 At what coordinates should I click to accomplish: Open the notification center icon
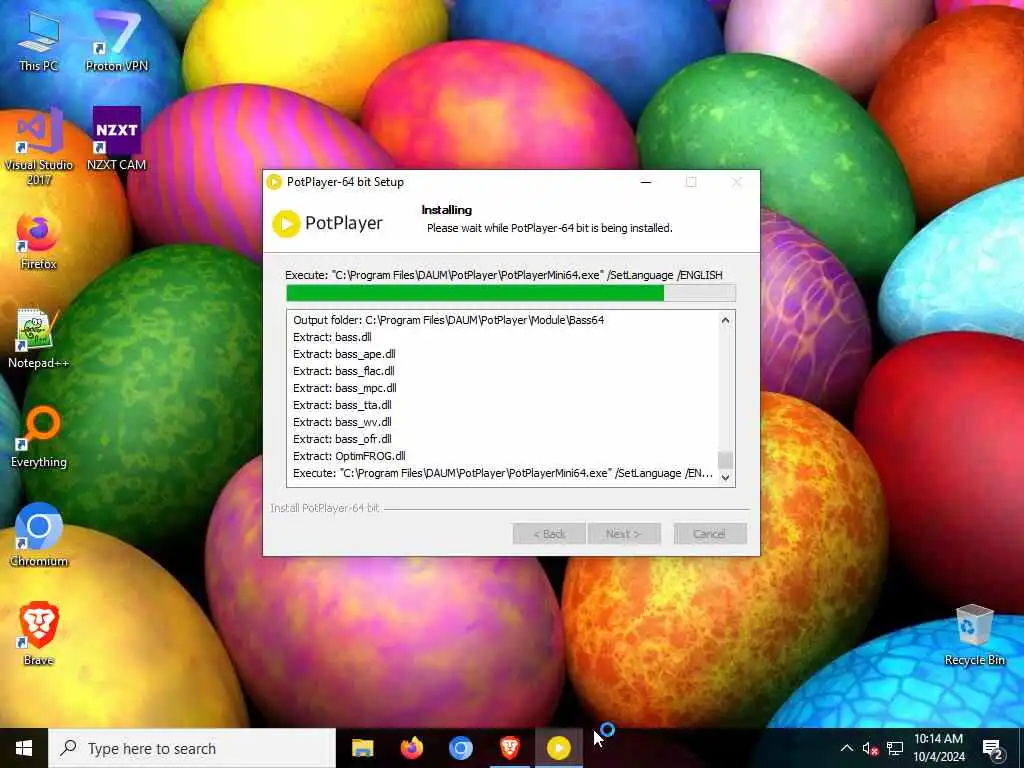click(x=993, y=748)
